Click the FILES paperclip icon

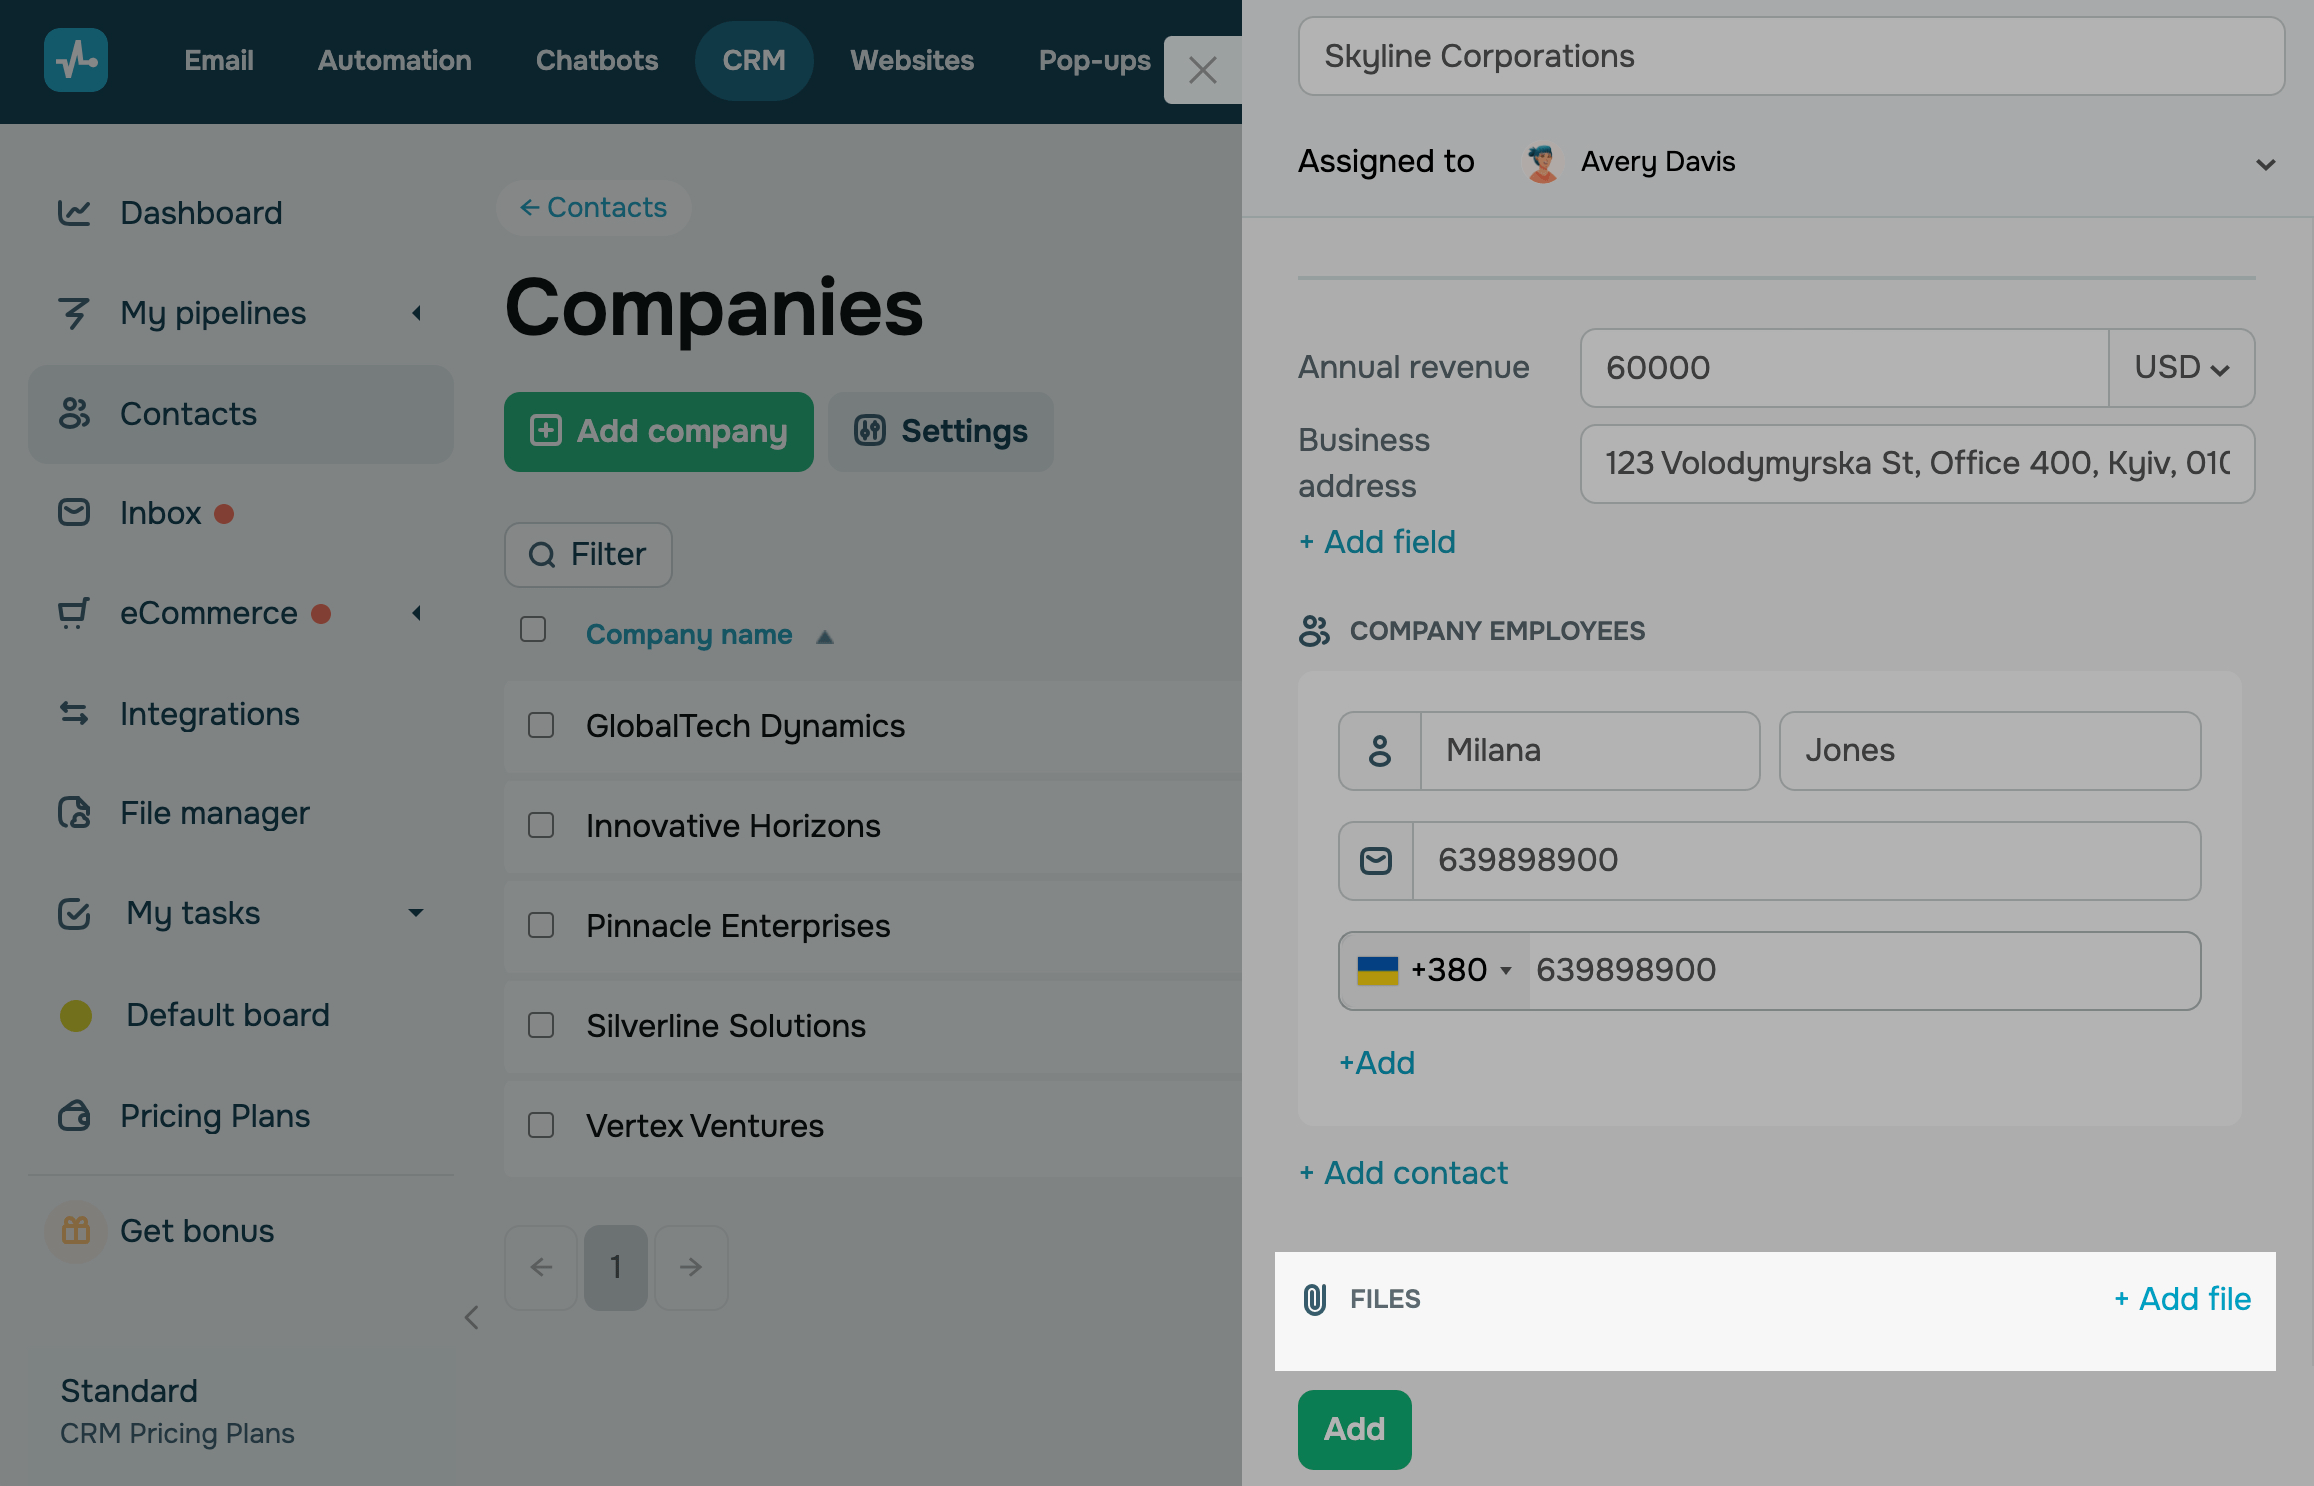[1315, 1299]
